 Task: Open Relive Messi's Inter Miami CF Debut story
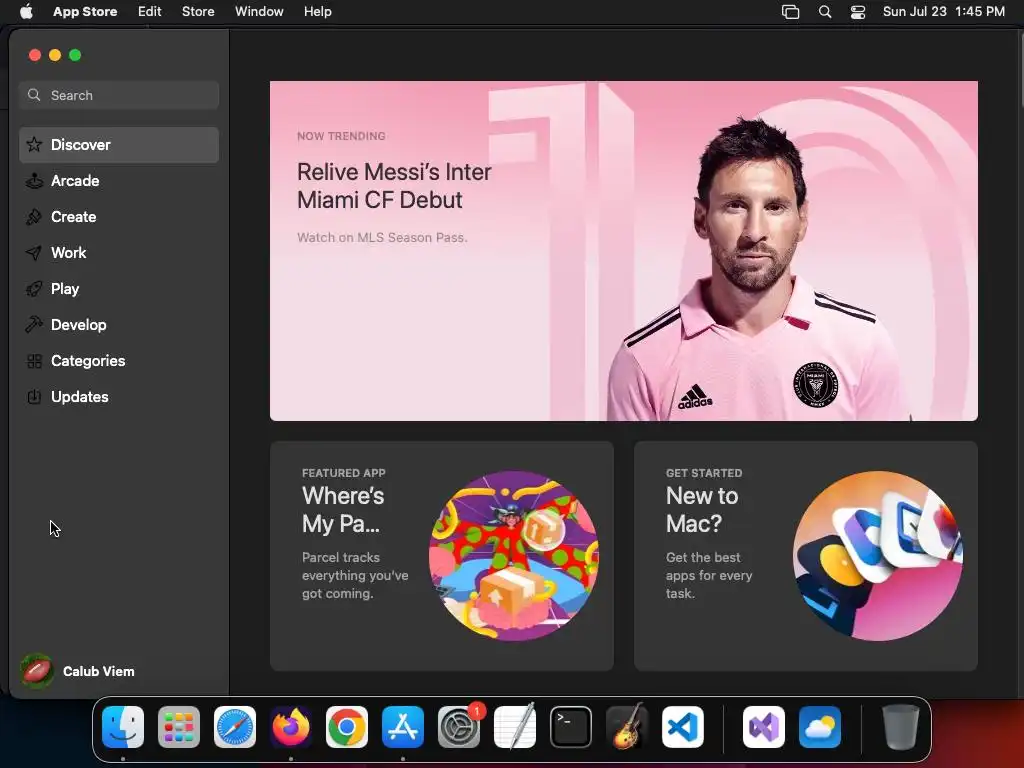click(x=624, y=251)
